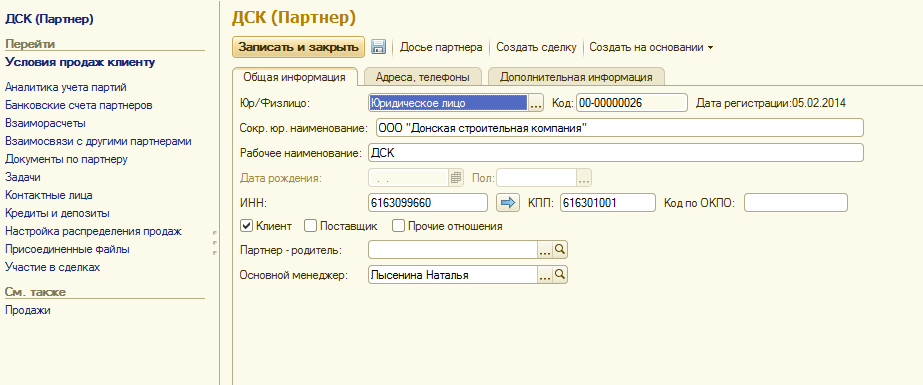This screenshot has height=385, width=923.
Task: Switch to Адреса, телефоны tab
Action: (x=423, y=77)
